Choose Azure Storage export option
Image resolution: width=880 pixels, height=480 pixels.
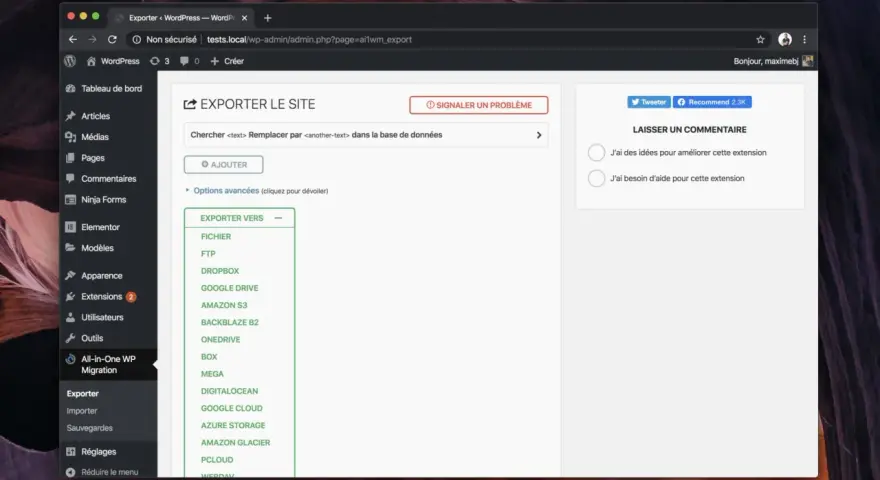coord(233,425)
